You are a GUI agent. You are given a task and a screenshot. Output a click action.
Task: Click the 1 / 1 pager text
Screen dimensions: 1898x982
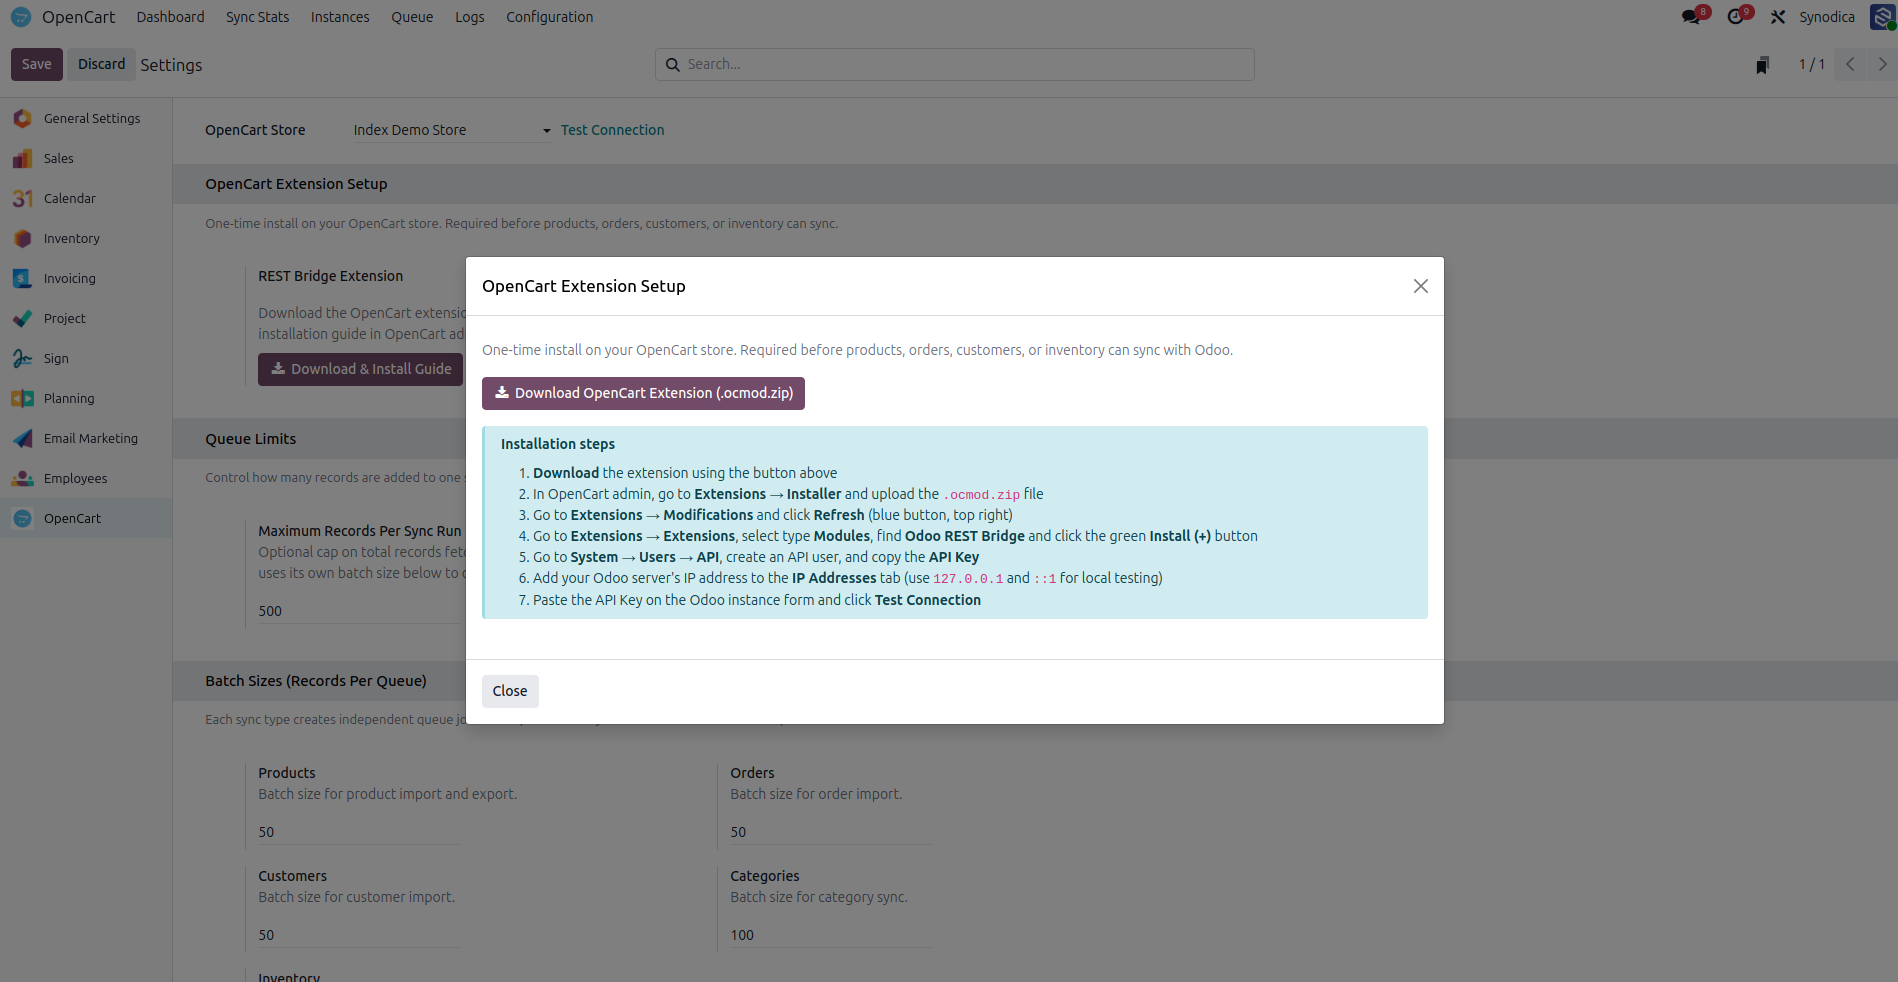1811,64
